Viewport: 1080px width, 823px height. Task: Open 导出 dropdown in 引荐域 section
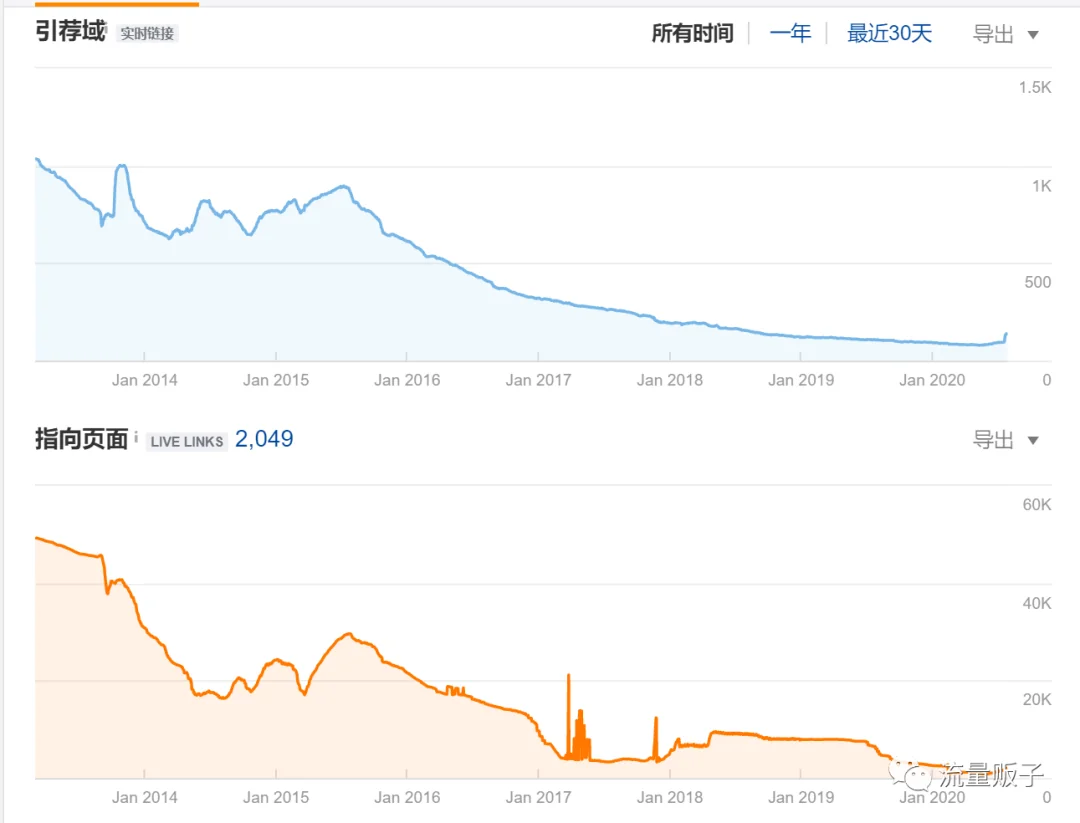1005,34
